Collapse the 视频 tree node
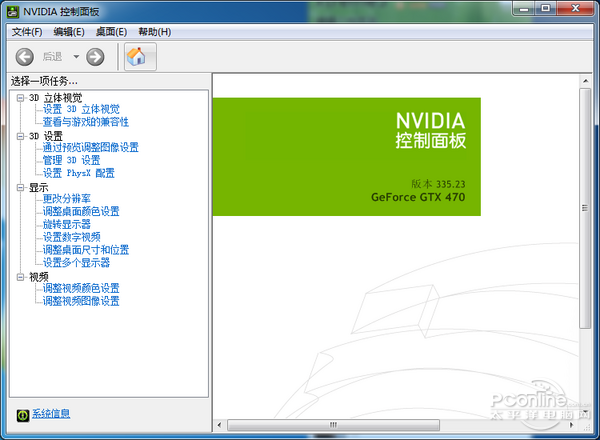600x440 pixels. coord(20,276)
